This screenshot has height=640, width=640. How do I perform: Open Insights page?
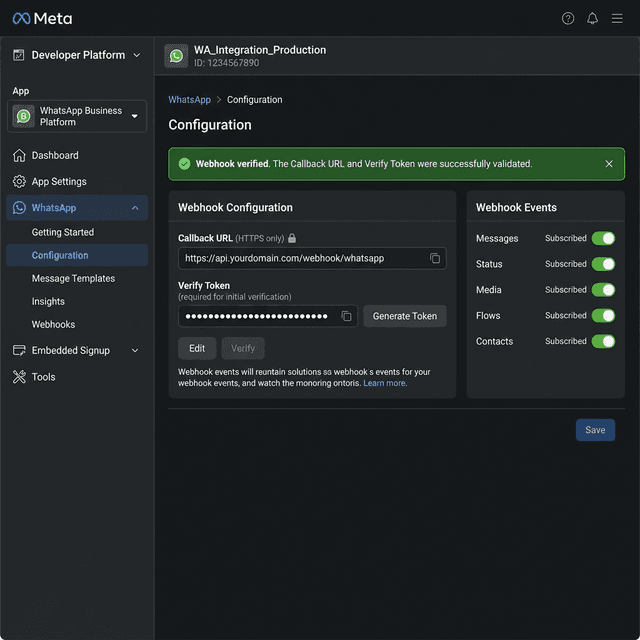coord(48,302)
